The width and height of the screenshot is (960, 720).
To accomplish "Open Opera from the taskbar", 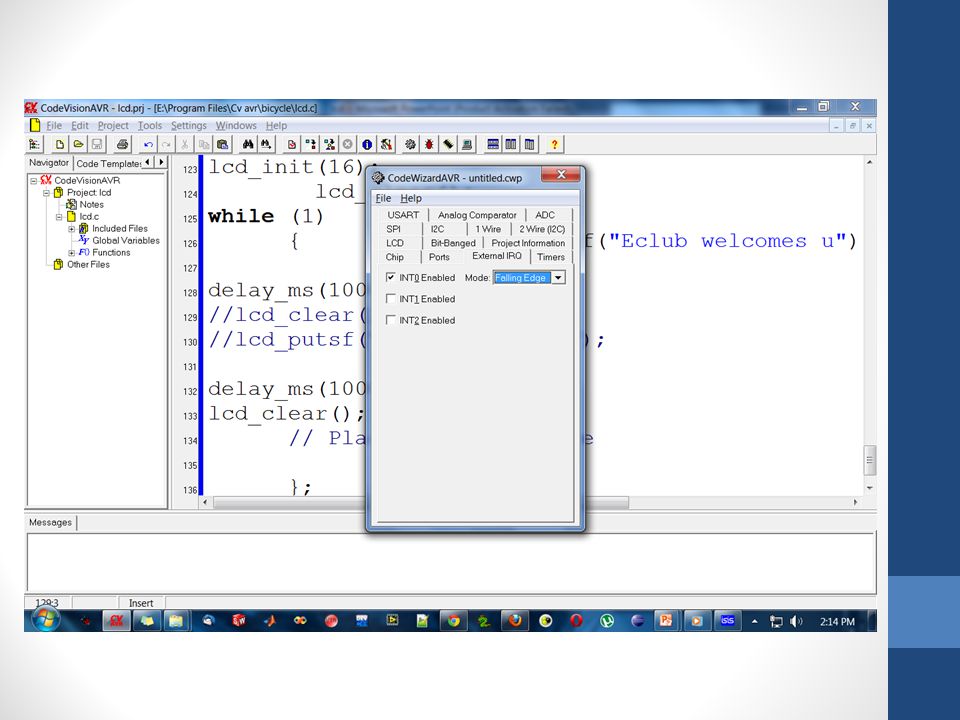I will tap(576, 621).
